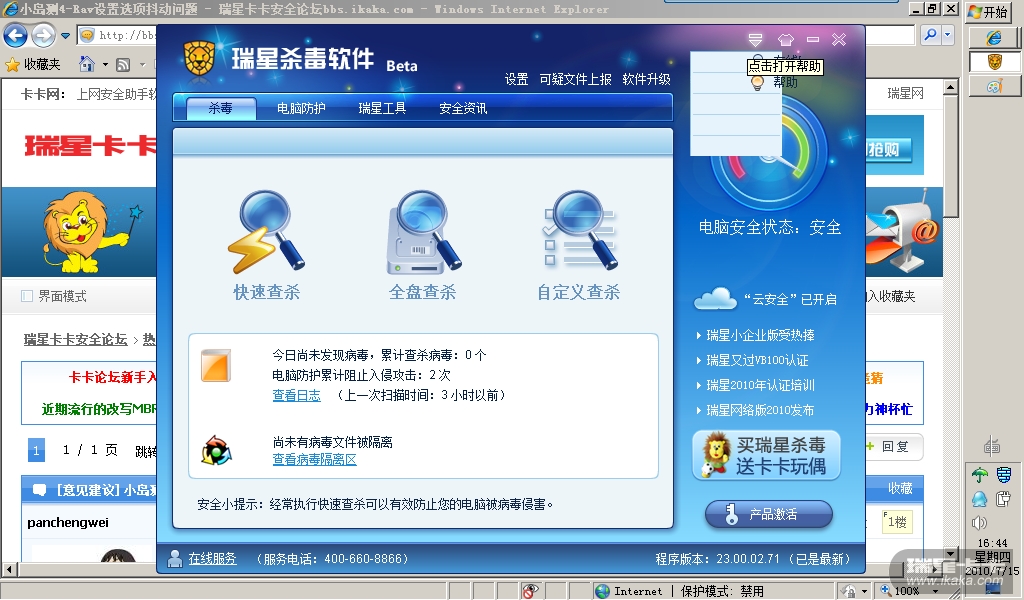Click 买瑞星杀毒送卡卡玩偶 promo banner
The width and height of the screenshot is (1024, 600).
[766, 456]
